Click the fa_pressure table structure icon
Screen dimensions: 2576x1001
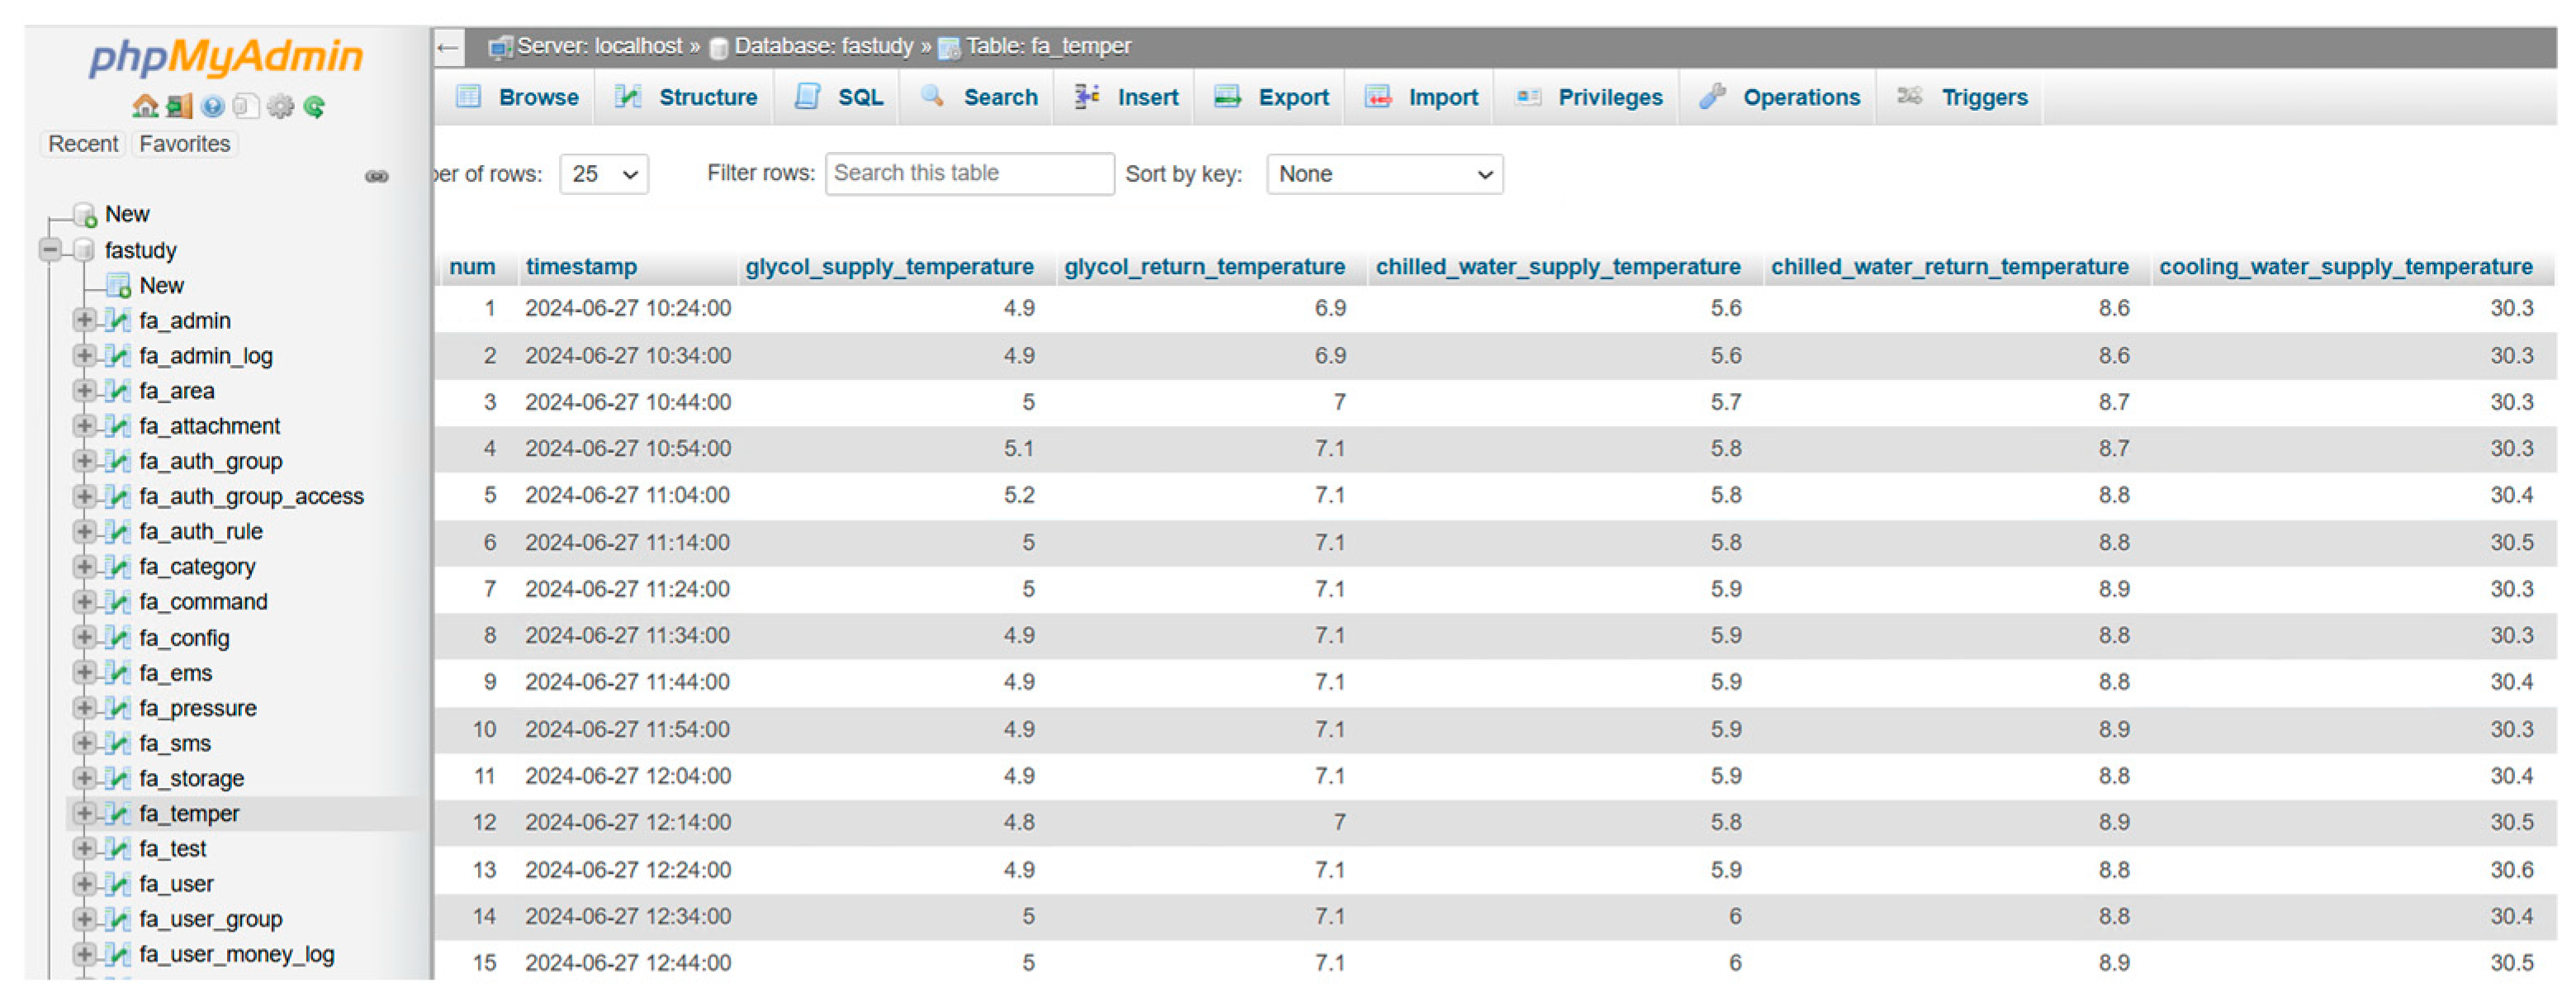coord(118,709)
